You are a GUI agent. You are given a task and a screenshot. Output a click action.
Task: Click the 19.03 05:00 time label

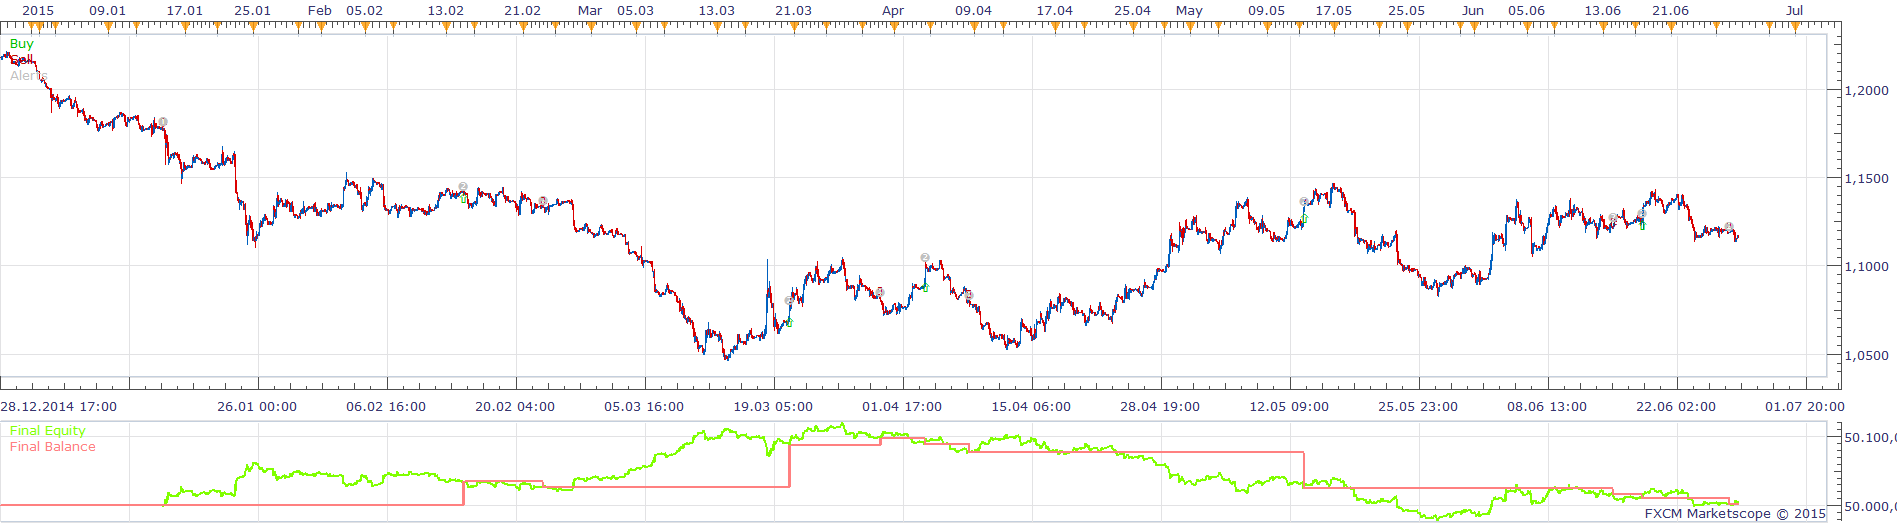pyautogui.click(x=773, y=407)
